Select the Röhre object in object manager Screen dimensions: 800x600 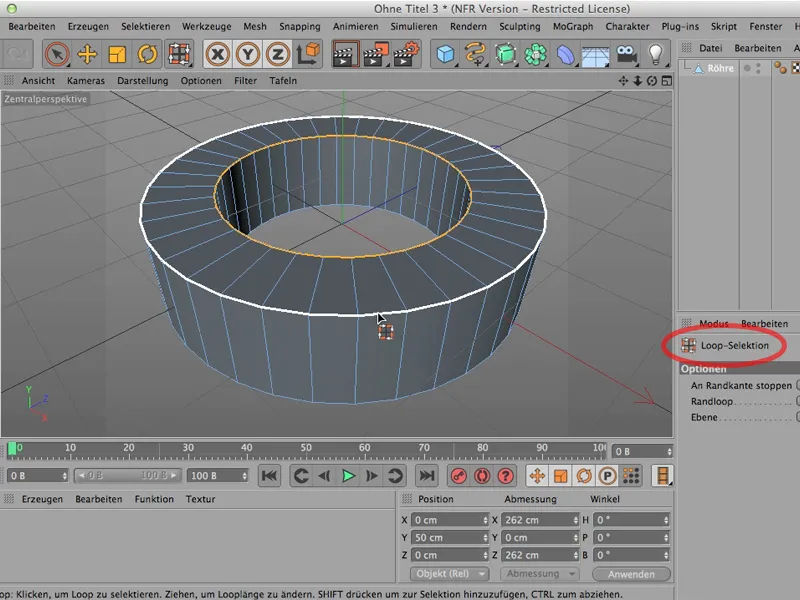(x=720, y=68)
